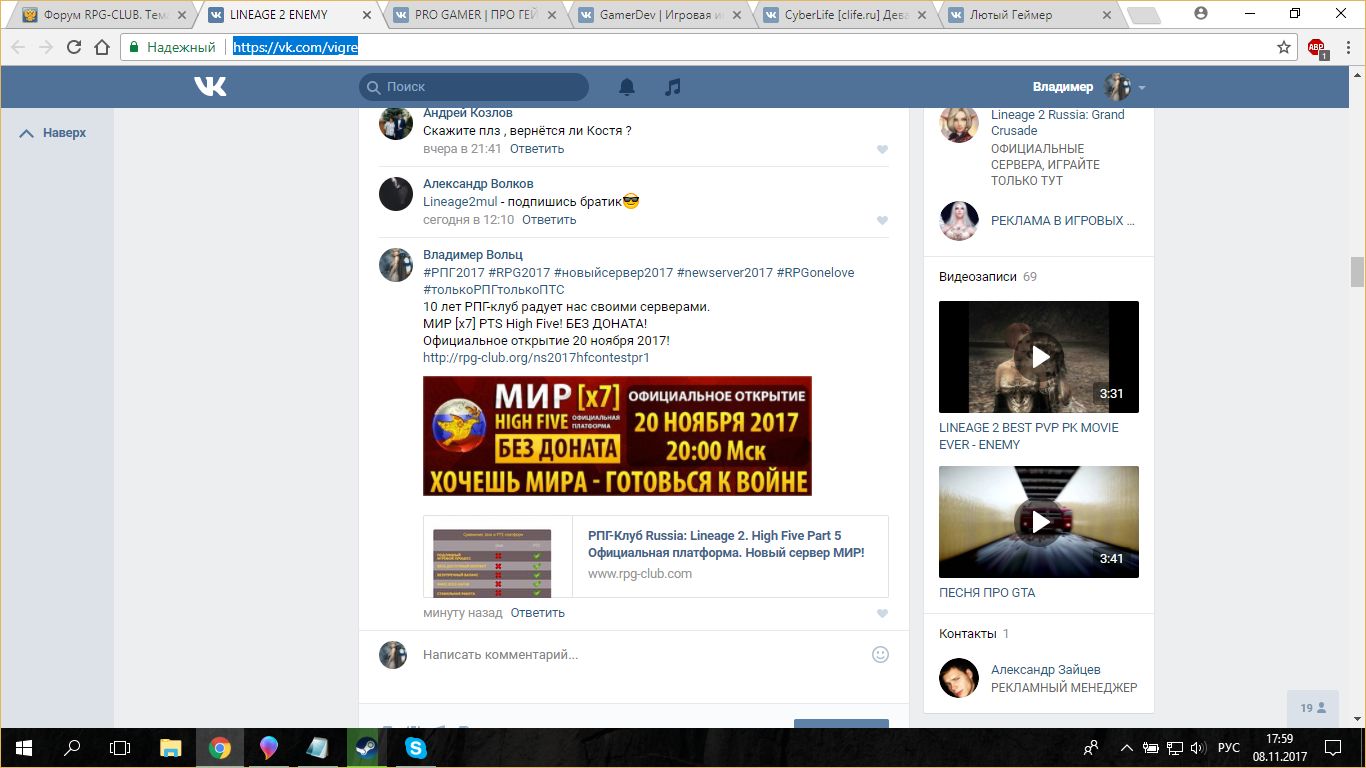Switch to the PRO GAMER tab
The height and width of the screenshot is (768, 1366).
[472, 15]
